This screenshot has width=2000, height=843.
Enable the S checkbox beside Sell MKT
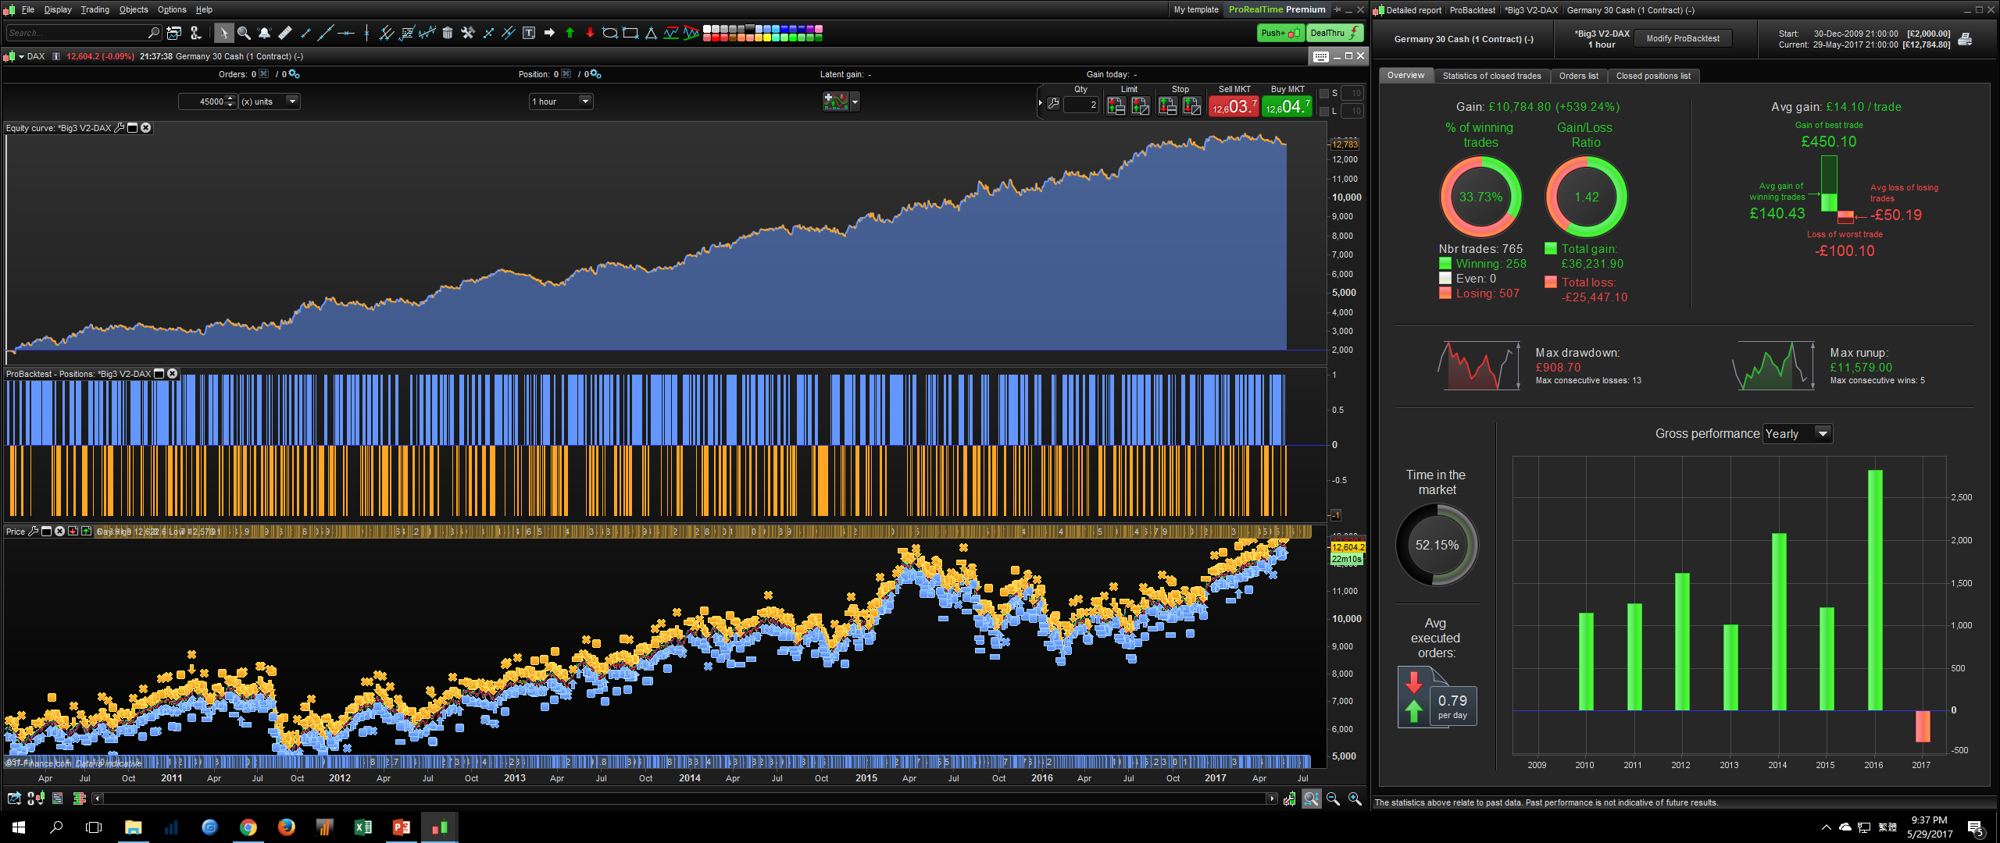tap(1324, 94)
